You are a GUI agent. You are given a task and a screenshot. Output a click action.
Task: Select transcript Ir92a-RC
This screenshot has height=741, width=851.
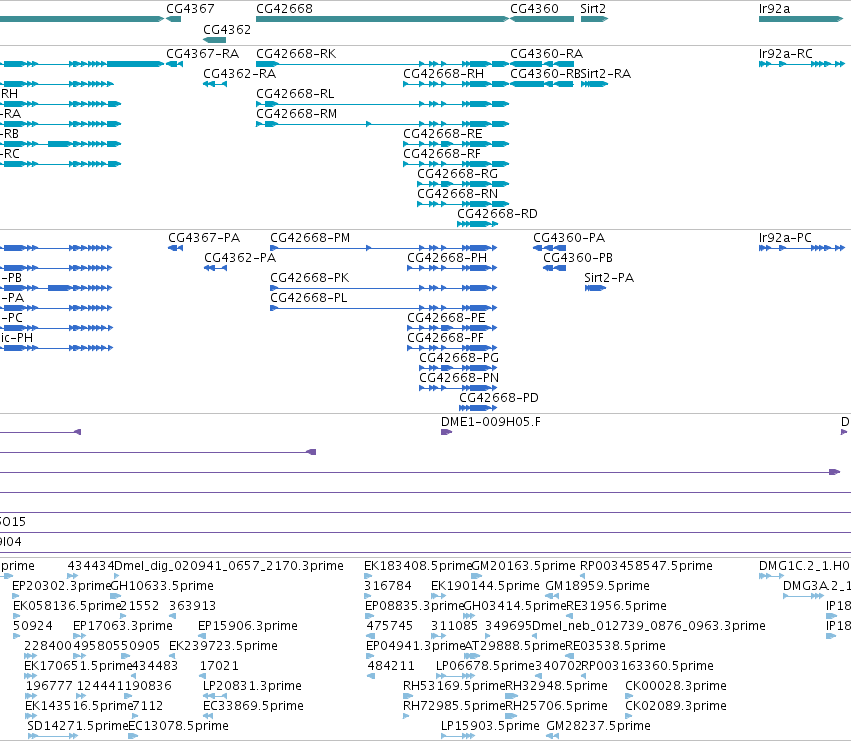[802, 64]
